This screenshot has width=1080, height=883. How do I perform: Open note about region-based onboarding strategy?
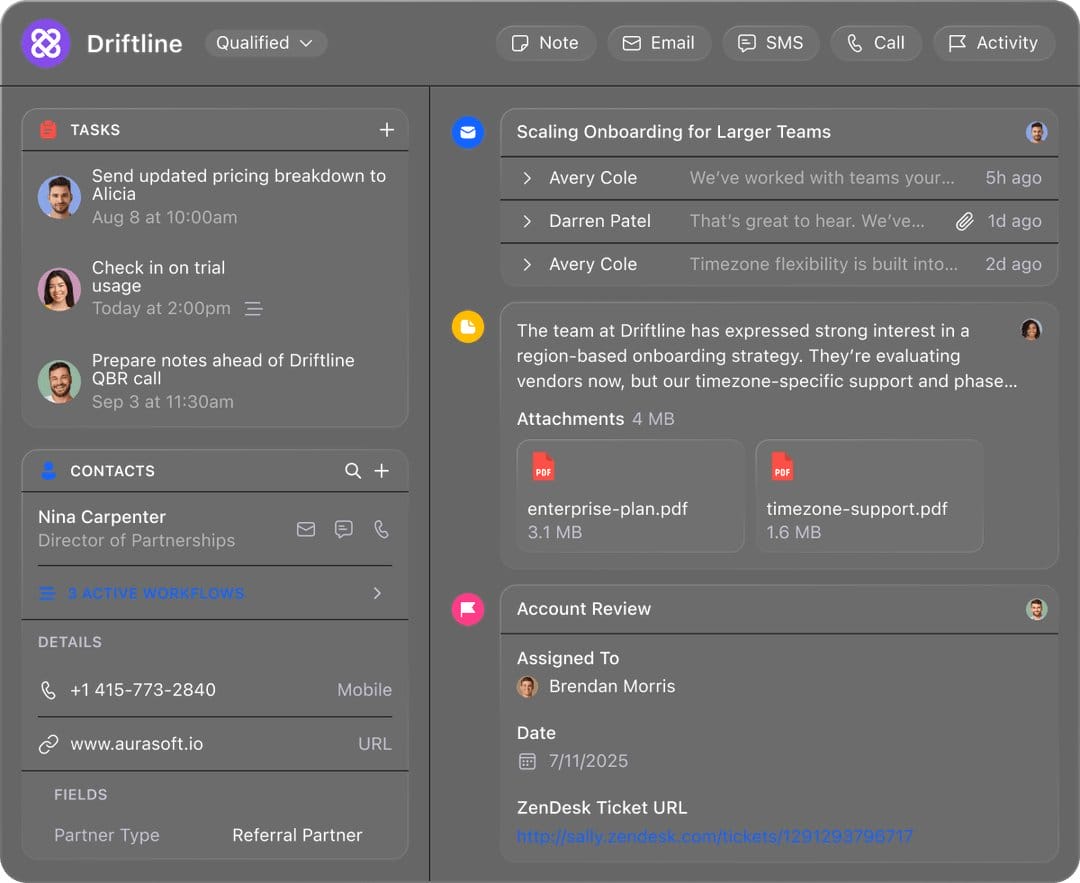click(767, 356)
